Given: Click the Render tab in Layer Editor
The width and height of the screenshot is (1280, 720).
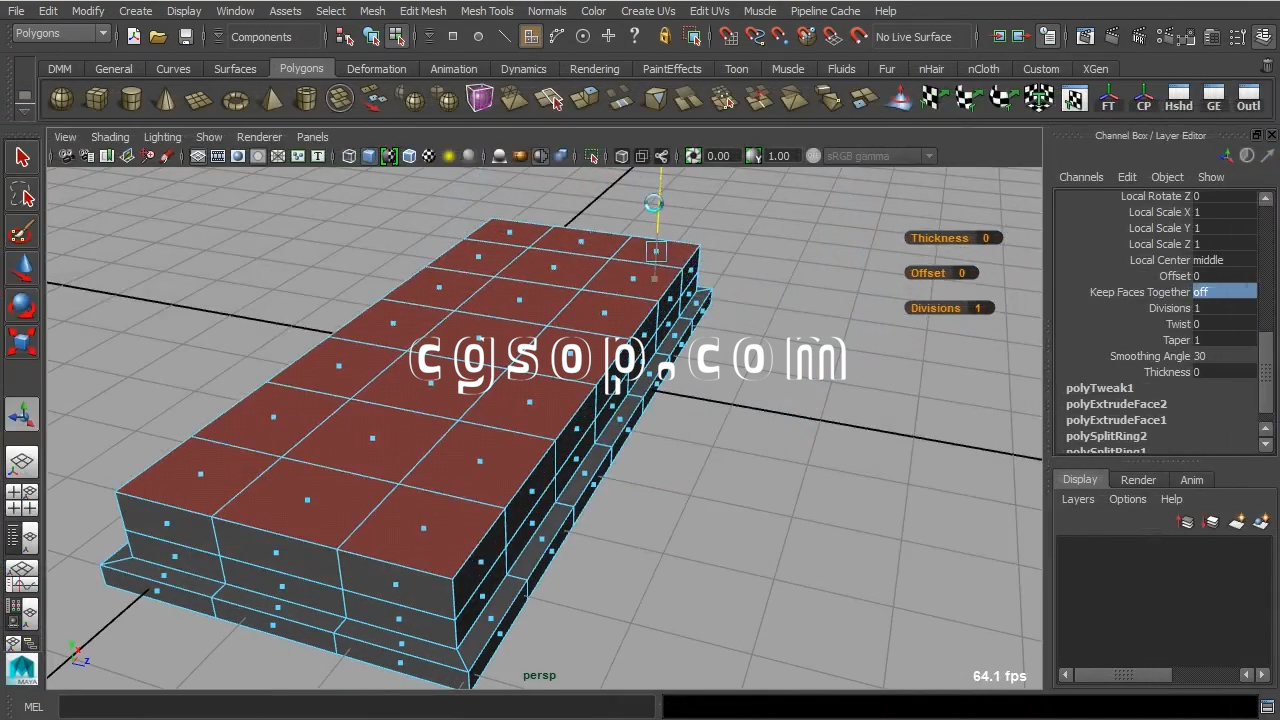Looking at the screenshot, I should (x=1138, y=480).
